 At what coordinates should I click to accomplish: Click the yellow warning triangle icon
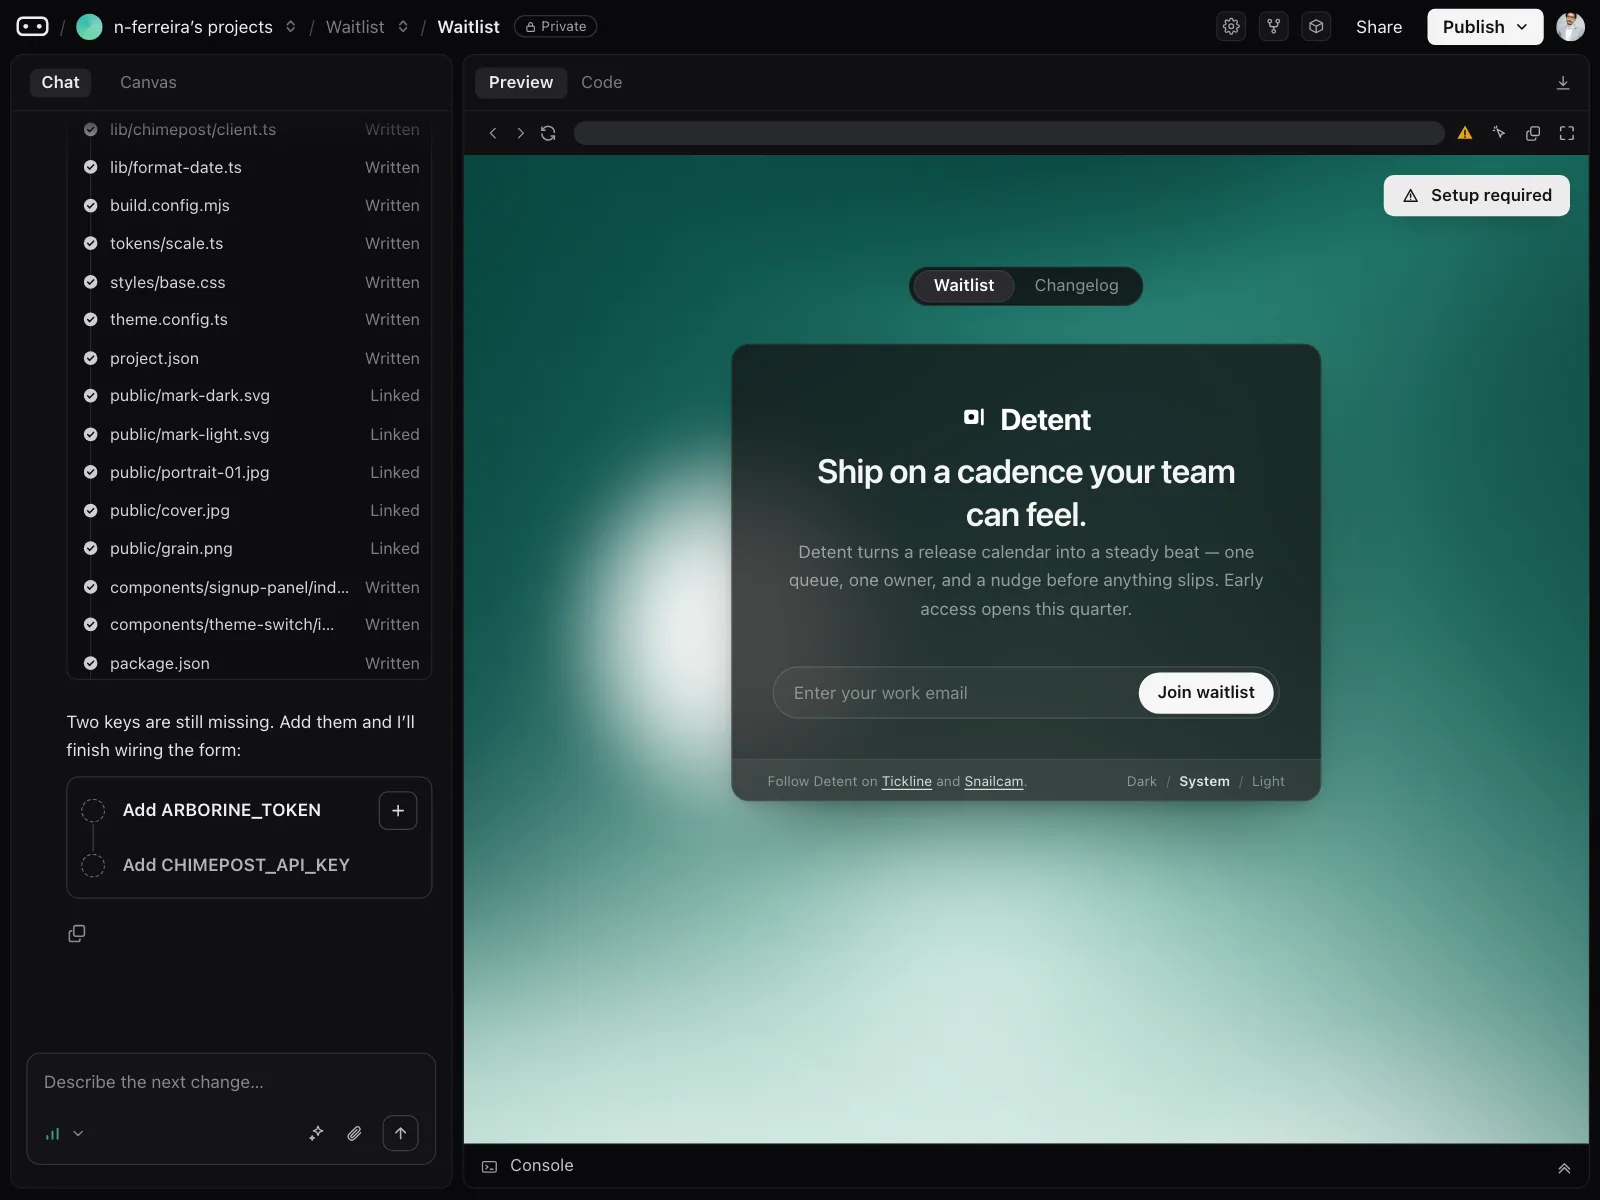coord(1465,133)
